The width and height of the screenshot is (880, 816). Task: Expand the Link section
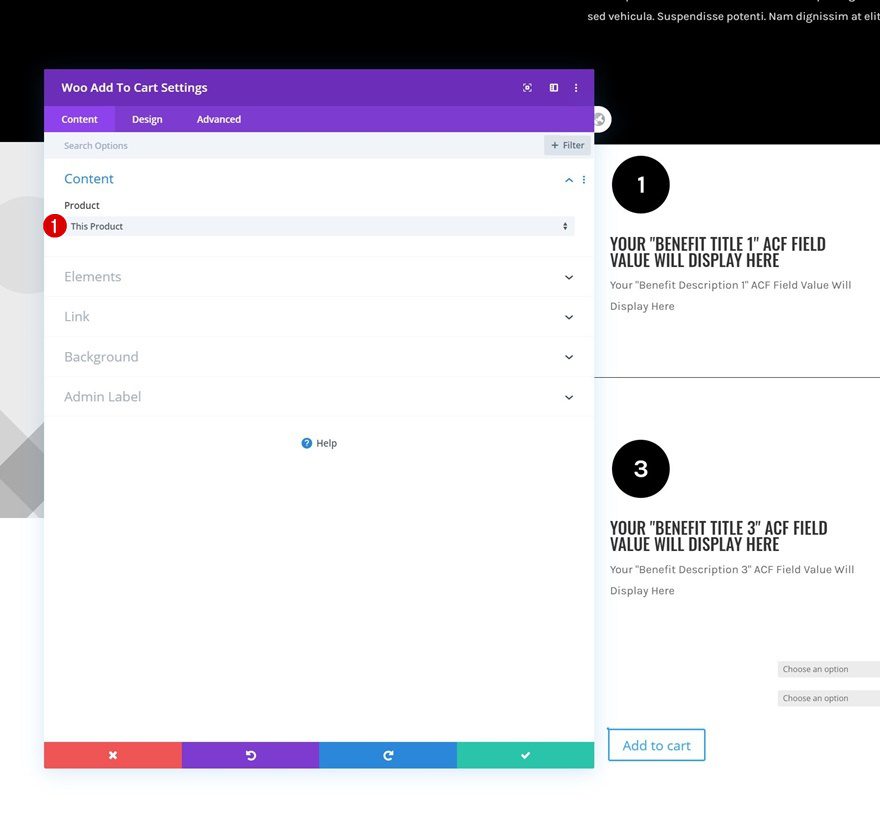[x=319, y=317]
